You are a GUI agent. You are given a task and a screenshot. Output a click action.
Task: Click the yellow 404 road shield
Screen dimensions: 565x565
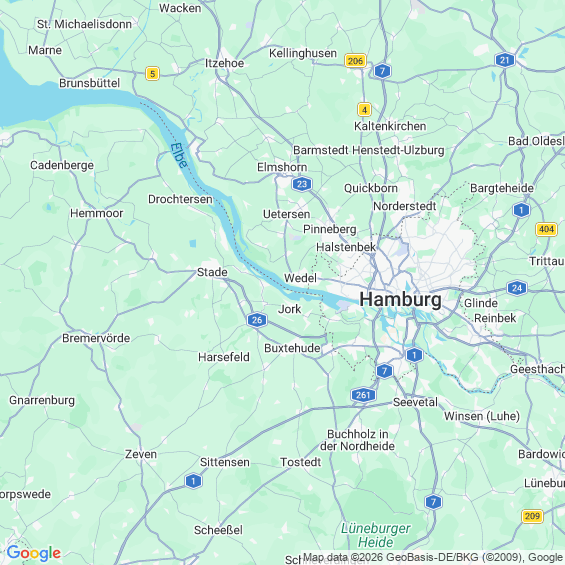point(547,229)
